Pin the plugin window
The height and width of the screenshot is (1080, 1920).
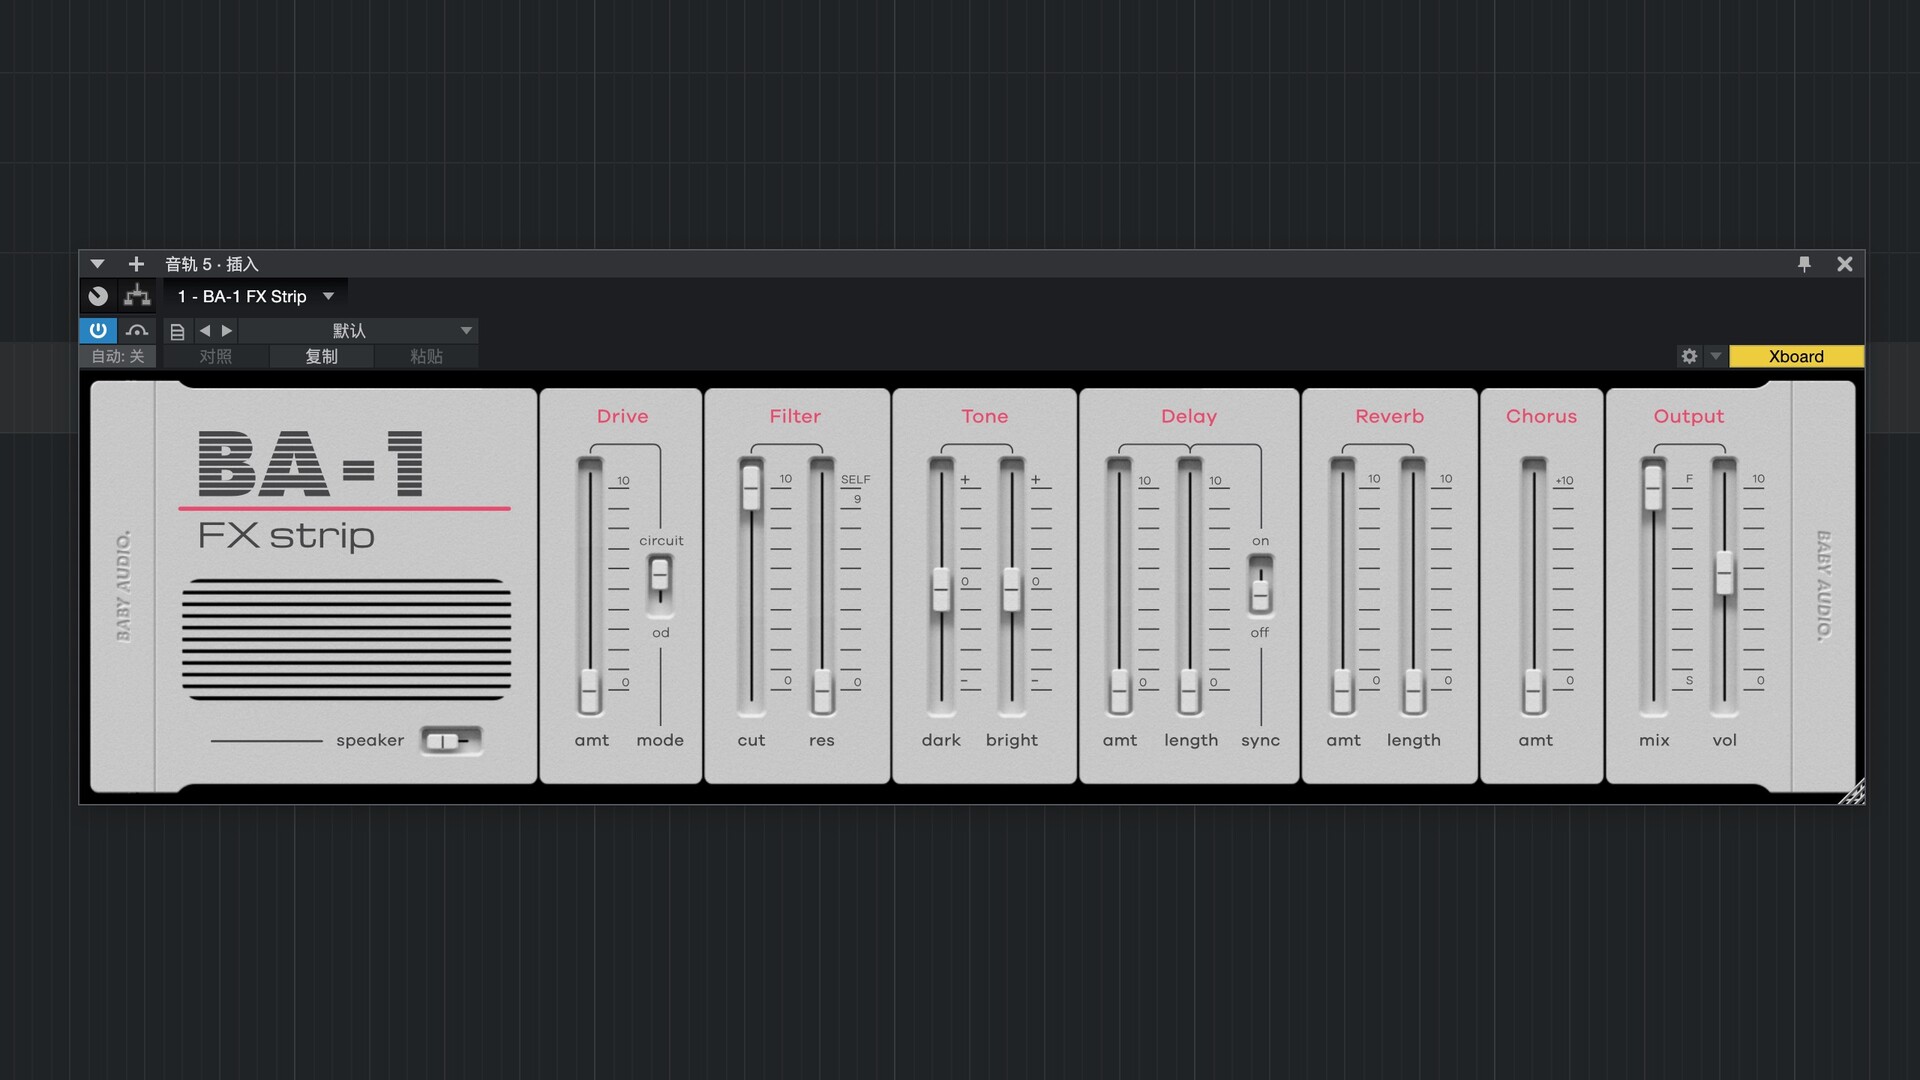pyautogui.click(x=1804, y=264)
